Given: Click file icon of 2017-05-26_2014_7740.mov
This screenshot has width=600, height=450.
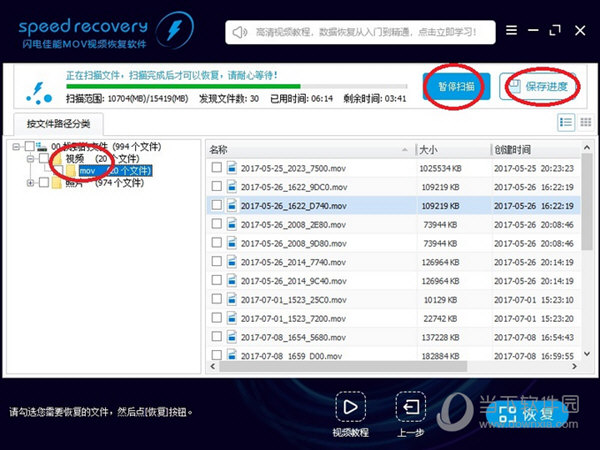Looking at the screenshot, I should (x=232, y=261).
